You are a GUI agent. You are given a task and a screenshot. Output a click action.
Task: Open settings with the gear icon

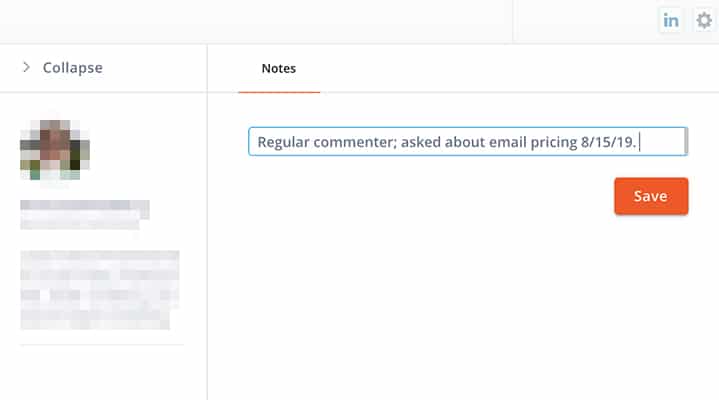click(704, 20)
